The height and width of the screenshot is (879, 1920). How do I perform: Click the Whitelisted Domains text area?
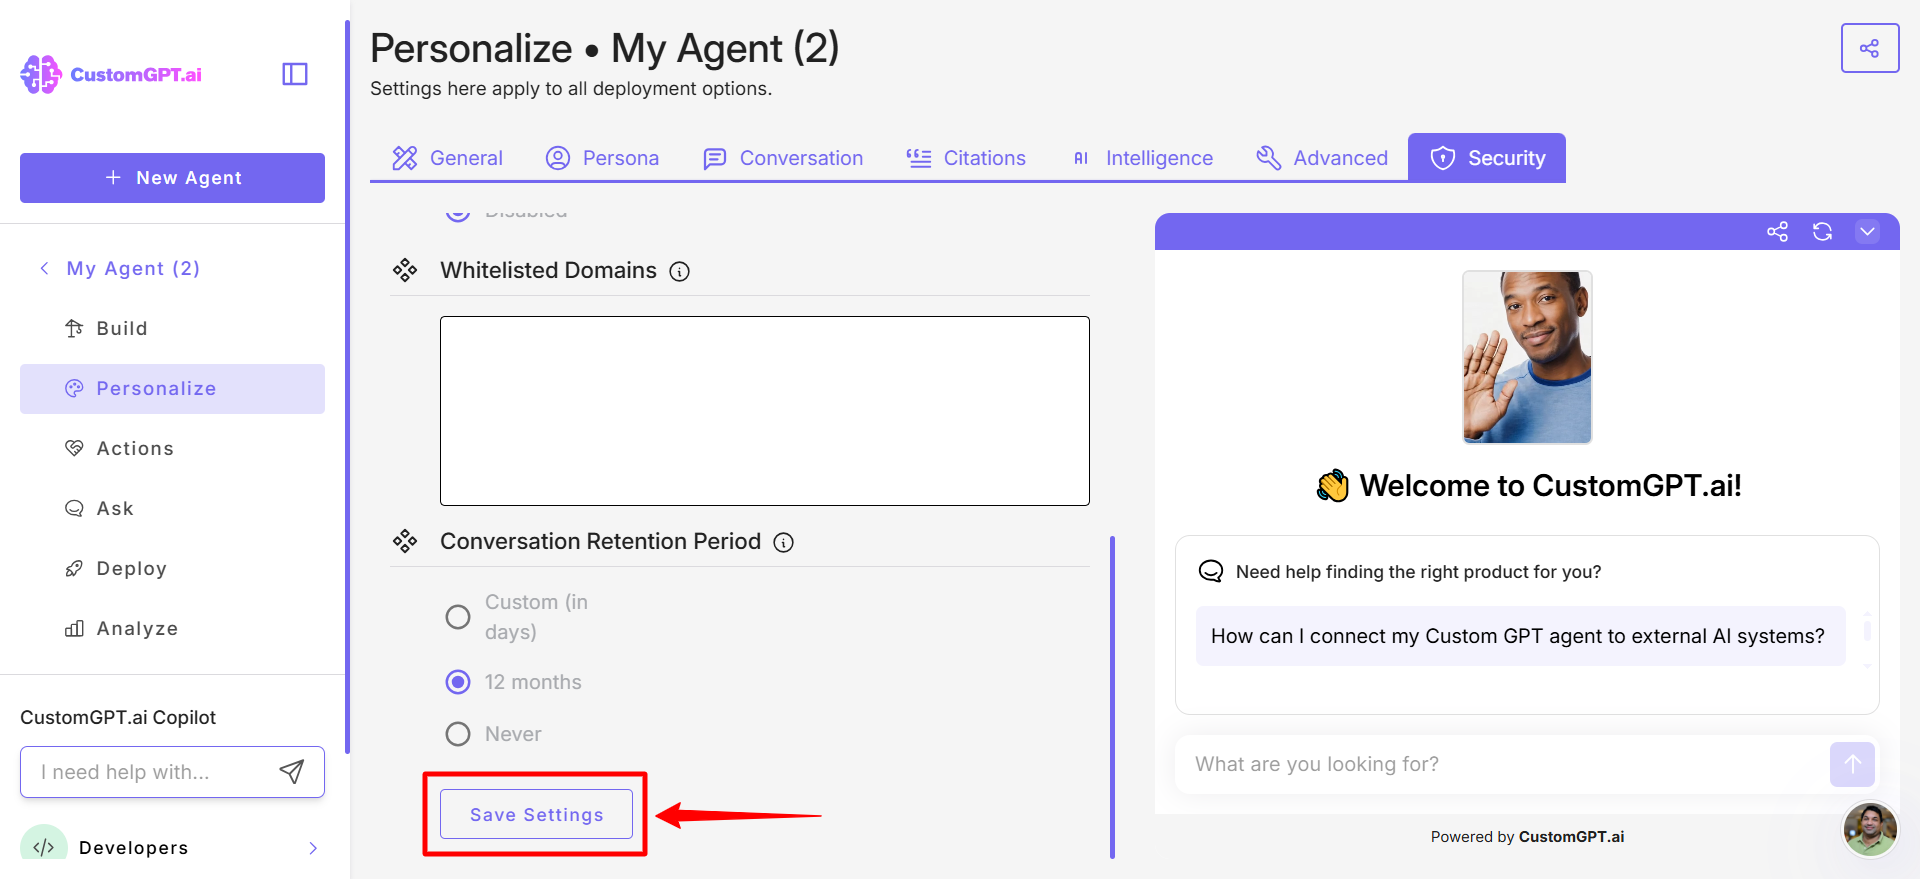coord(765,411)
